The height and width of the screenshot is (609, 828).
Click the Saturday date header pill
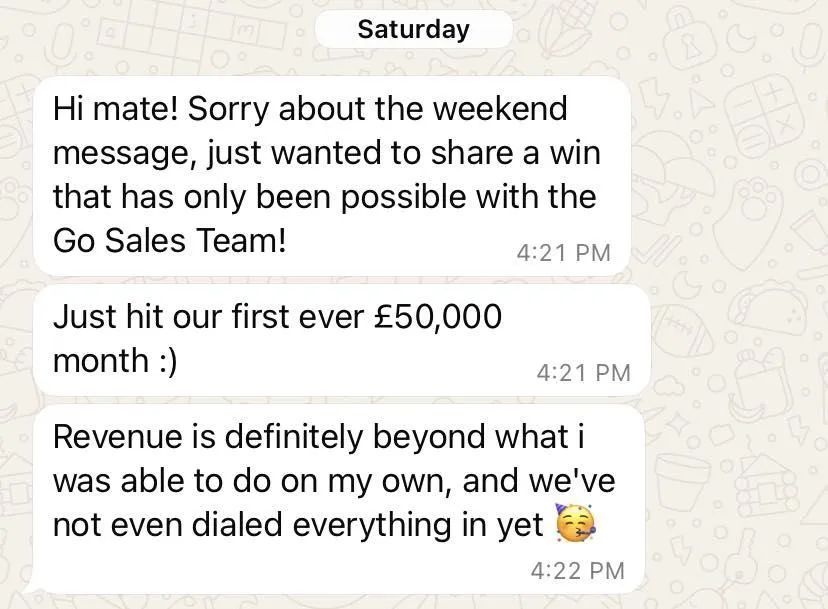pyautogui.click(x=413, y=29)
